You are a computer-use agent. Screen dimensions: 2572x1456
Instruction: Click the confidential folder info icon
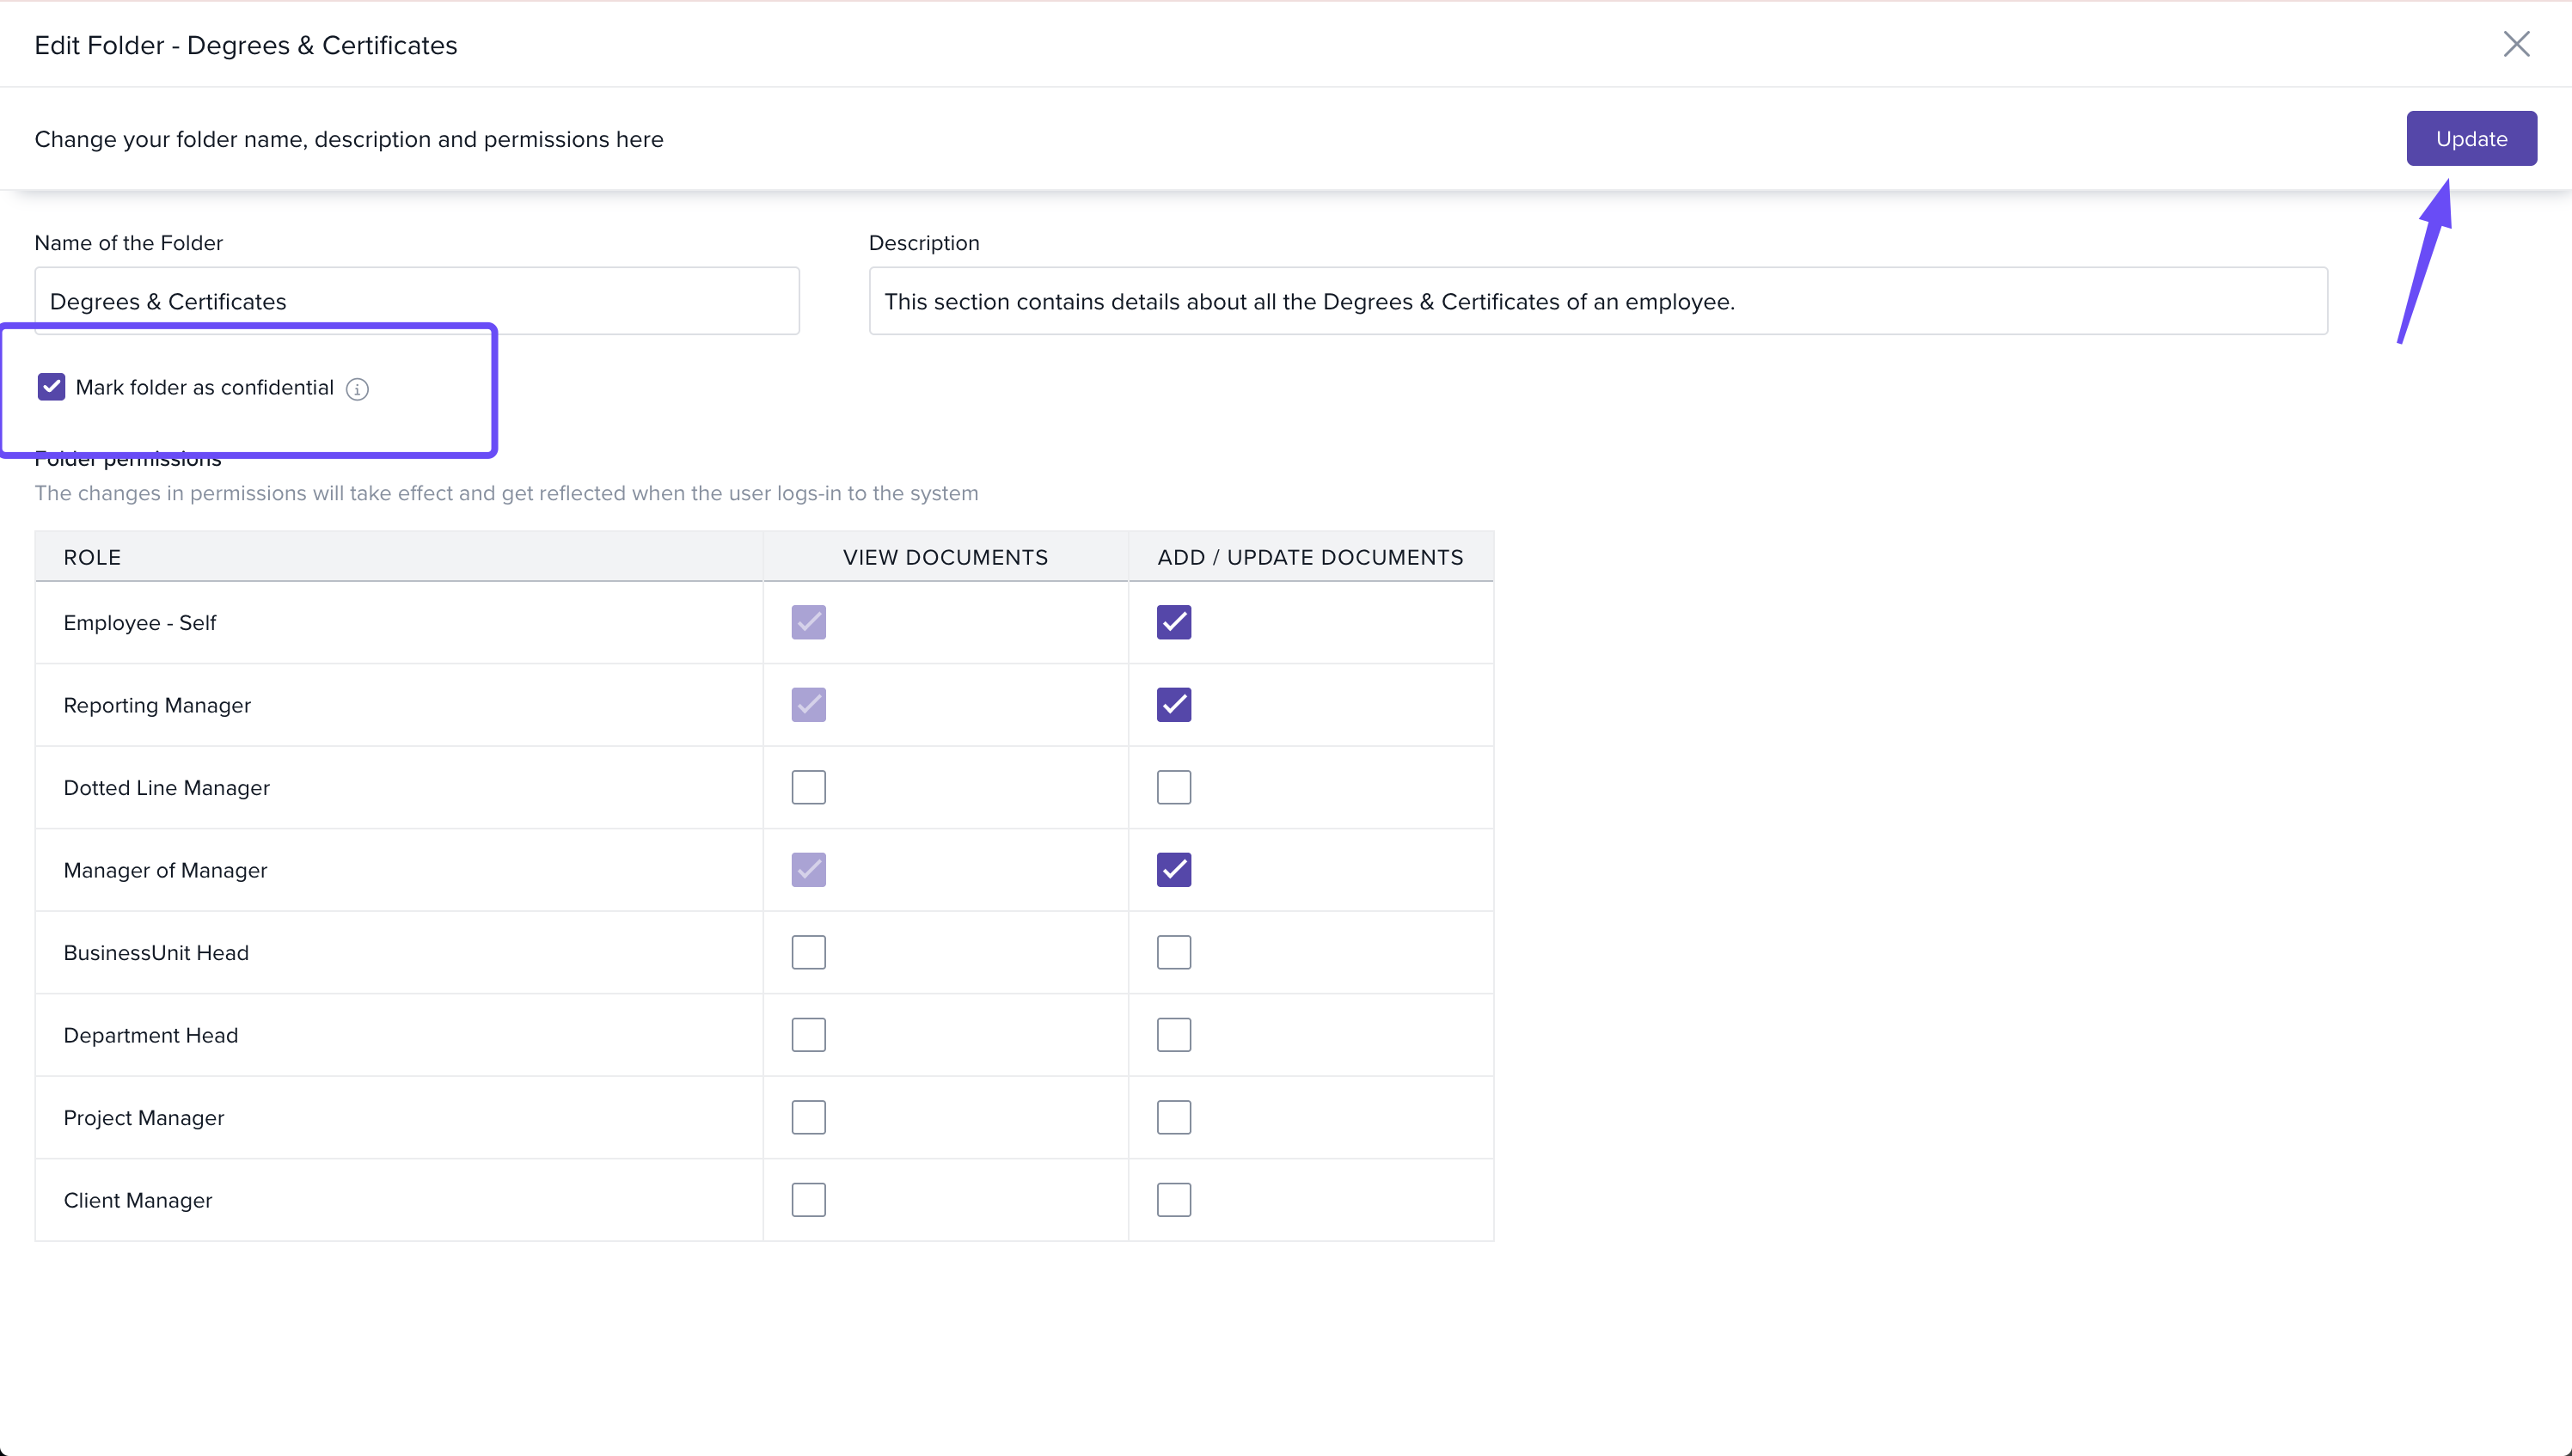pyautogui.click(x=357, y=389)
